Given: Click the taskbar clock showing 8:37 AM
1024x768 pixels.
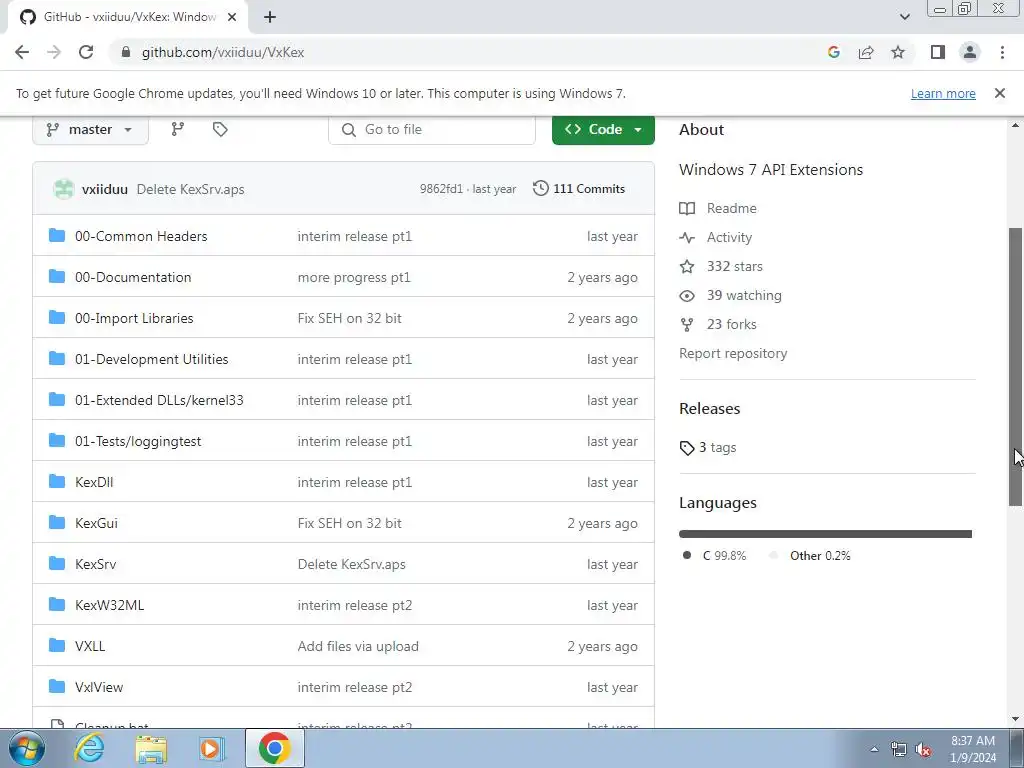Looking at the screenshot, I should [x=973, y=749].
